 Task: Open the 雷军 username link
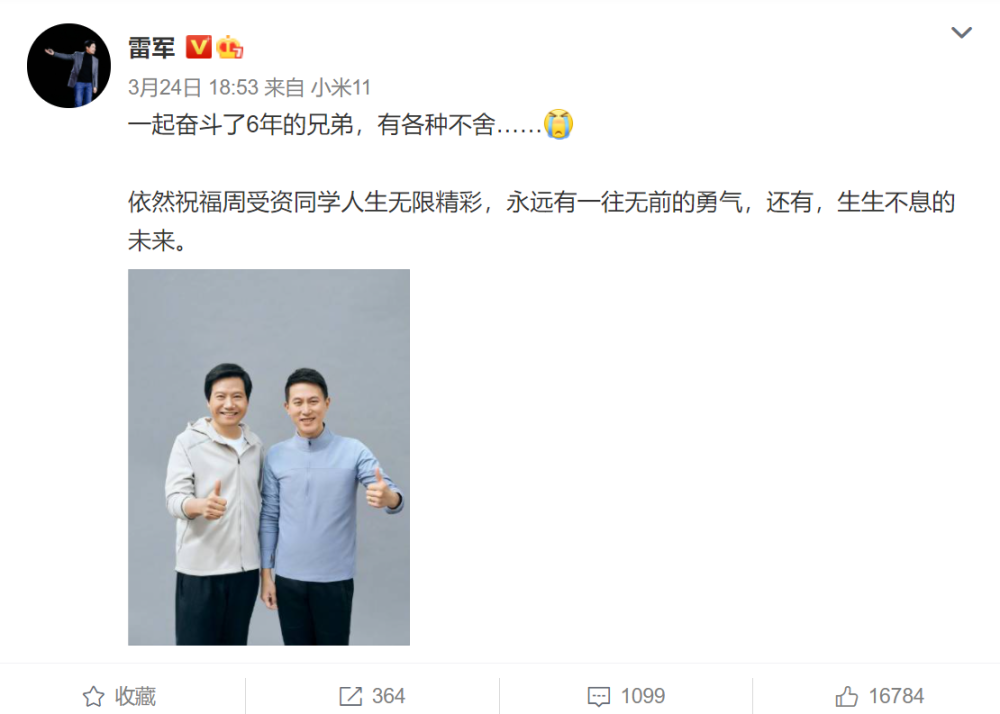point(152,48)
